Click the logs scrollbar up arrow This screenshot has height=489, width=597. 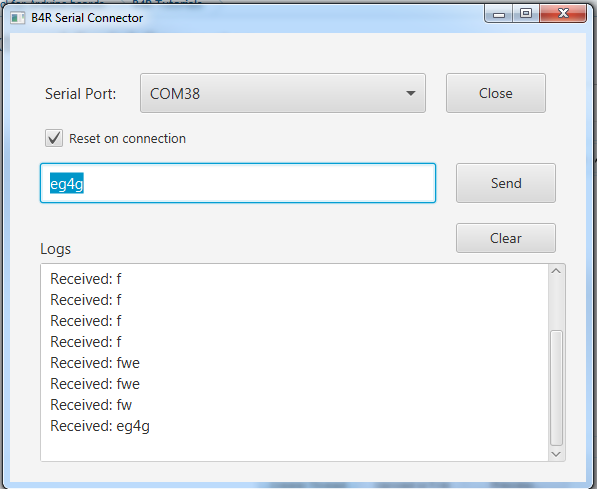click(556, 271)
